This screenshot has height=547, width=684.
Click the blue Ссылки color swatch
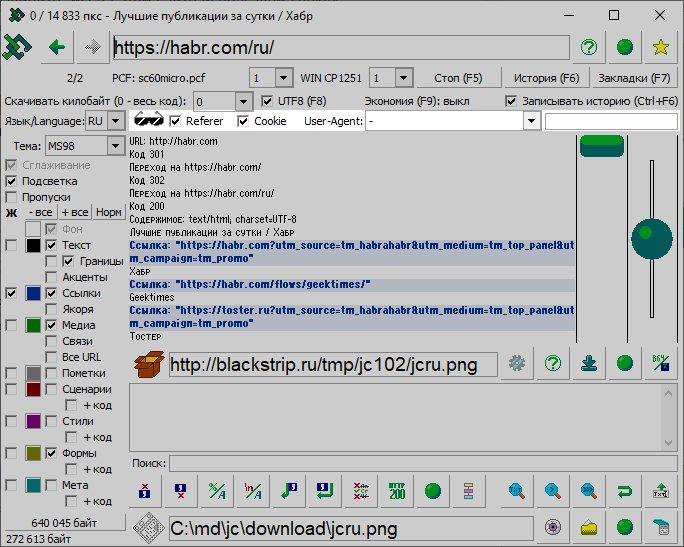click(33, 293)
